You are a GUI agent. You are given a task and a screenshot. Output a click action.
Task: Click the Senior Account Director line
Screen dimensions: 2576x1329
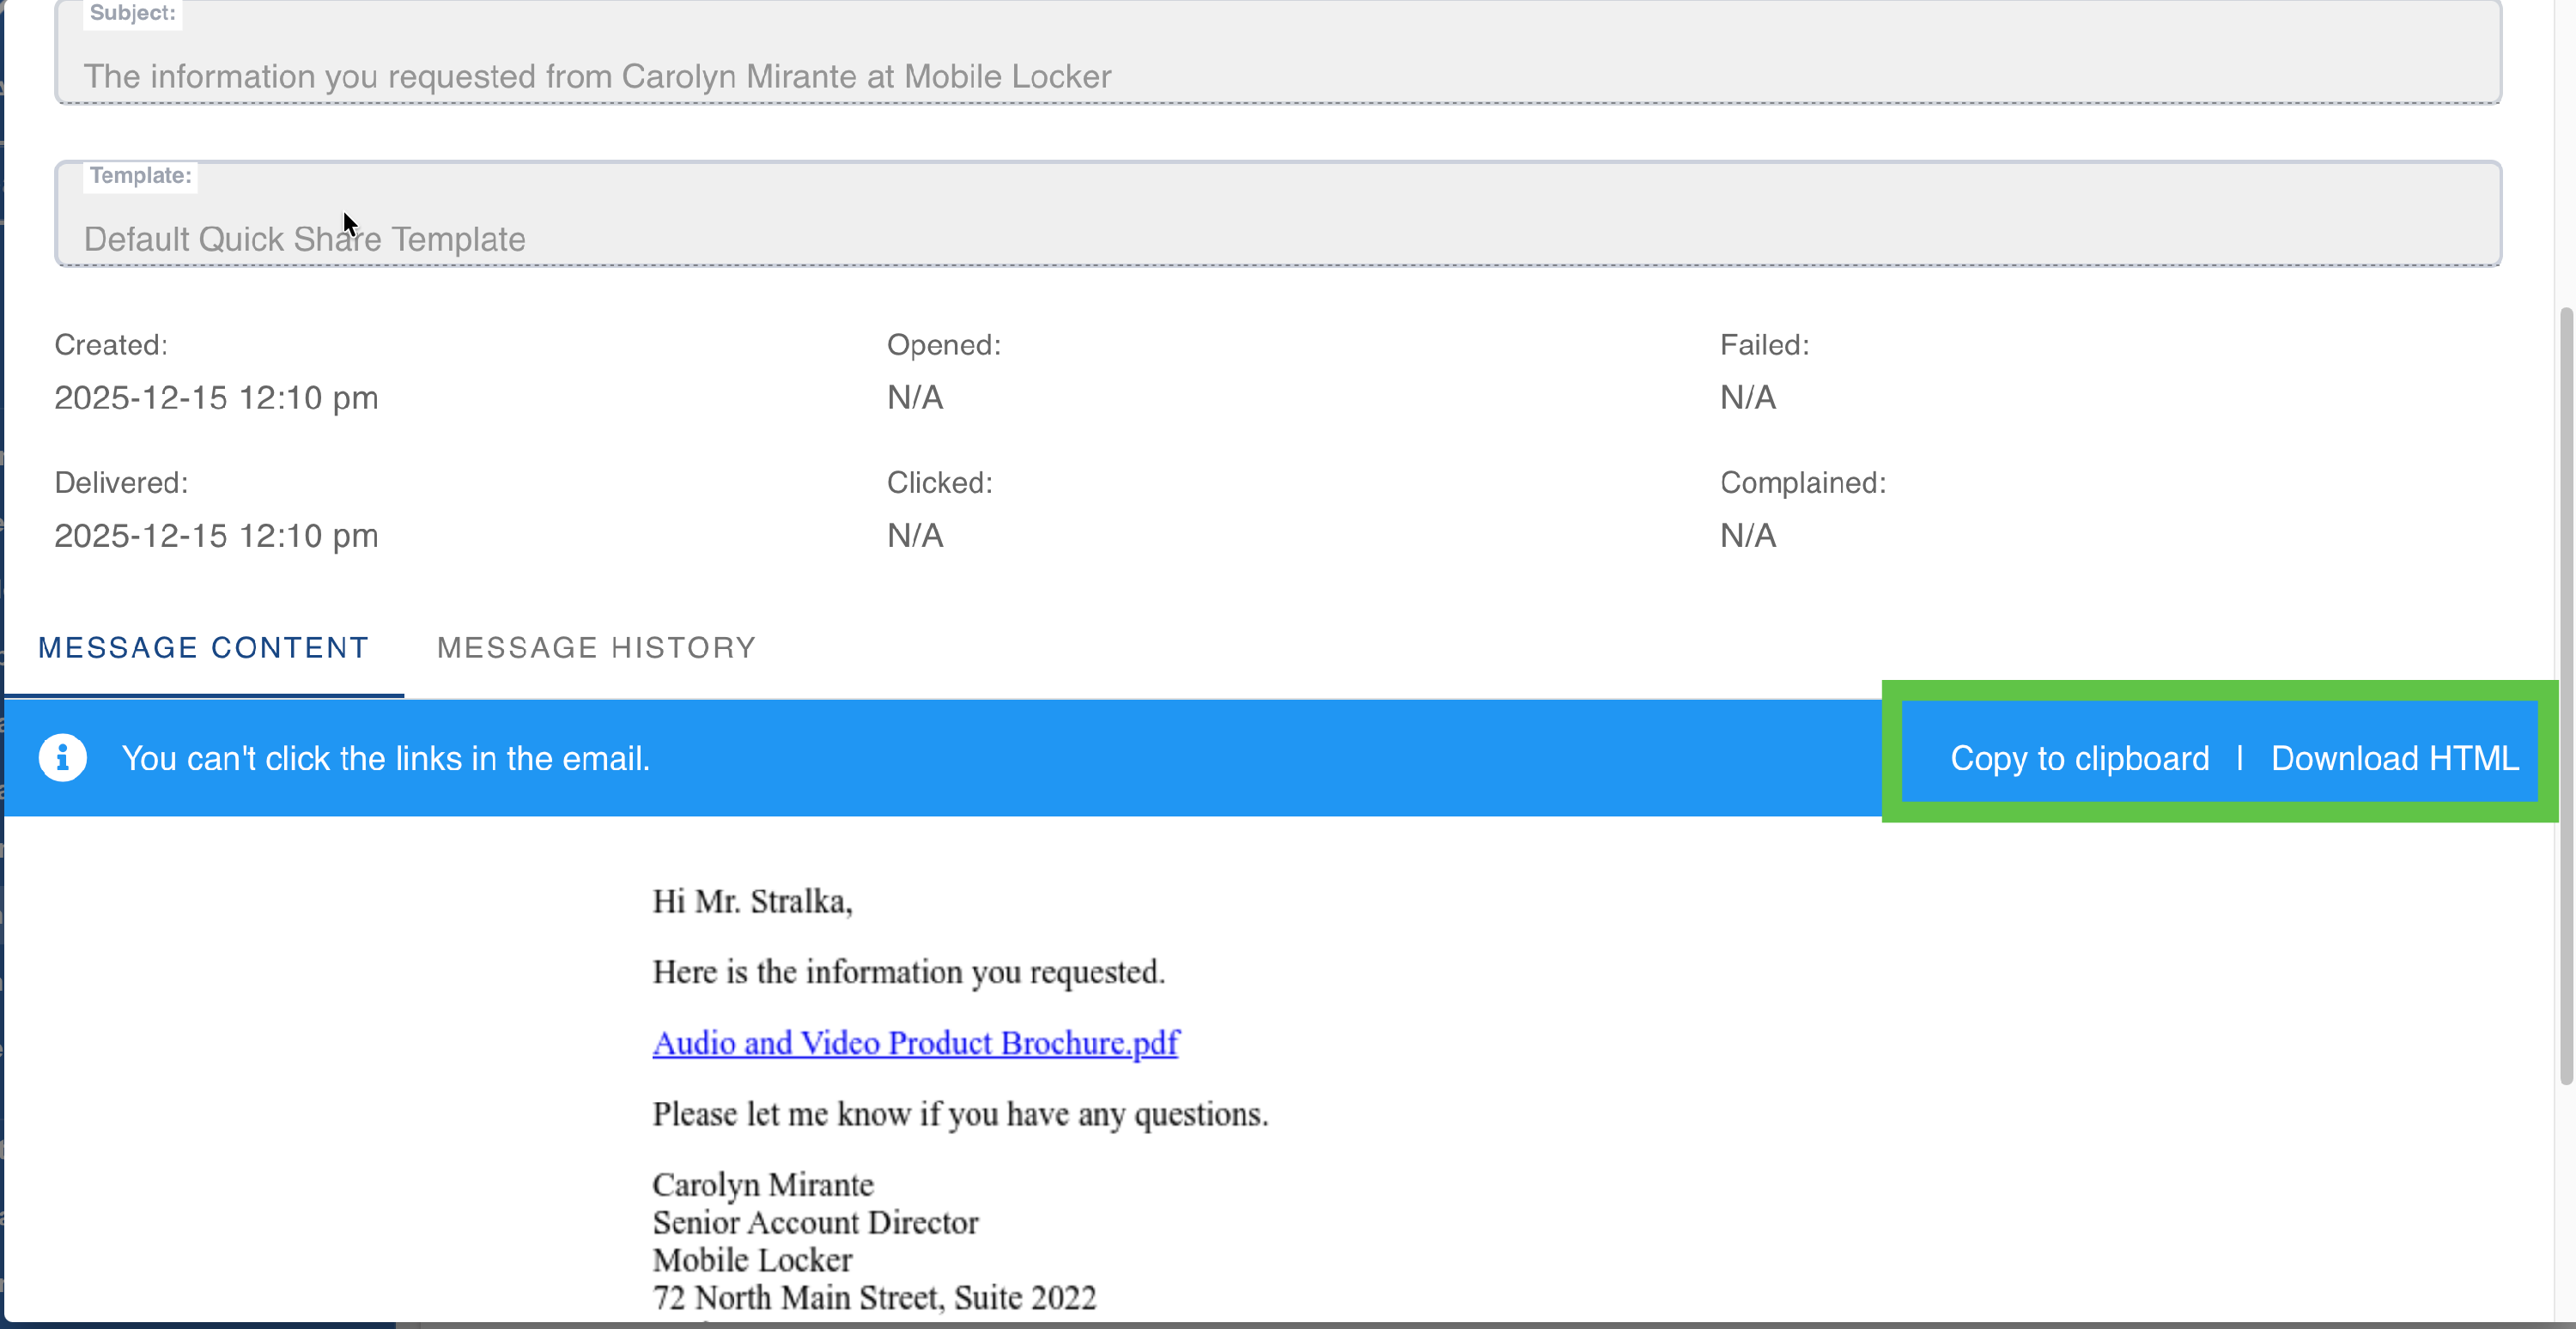[815, 1222]
